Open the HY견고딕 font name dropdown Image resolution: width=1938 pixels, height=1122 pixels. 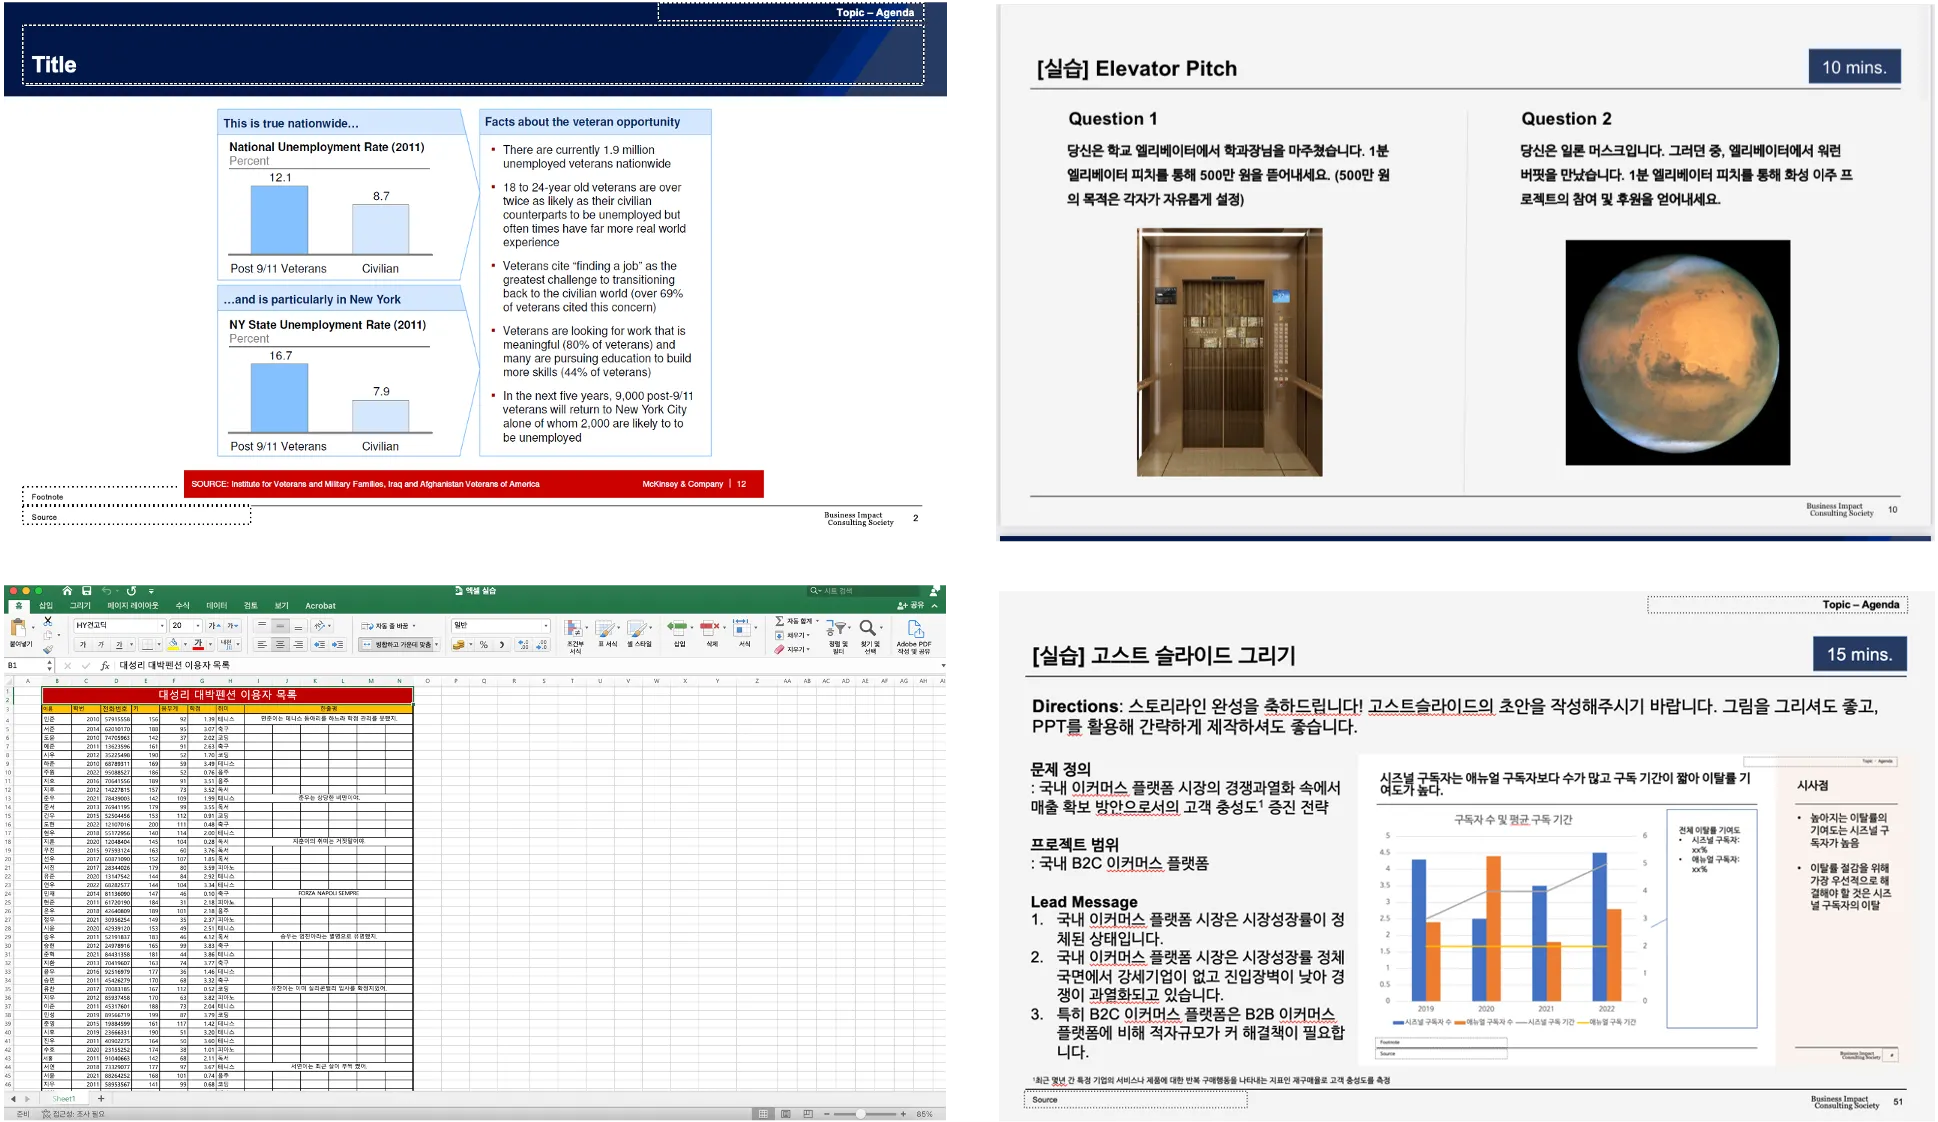162,626
